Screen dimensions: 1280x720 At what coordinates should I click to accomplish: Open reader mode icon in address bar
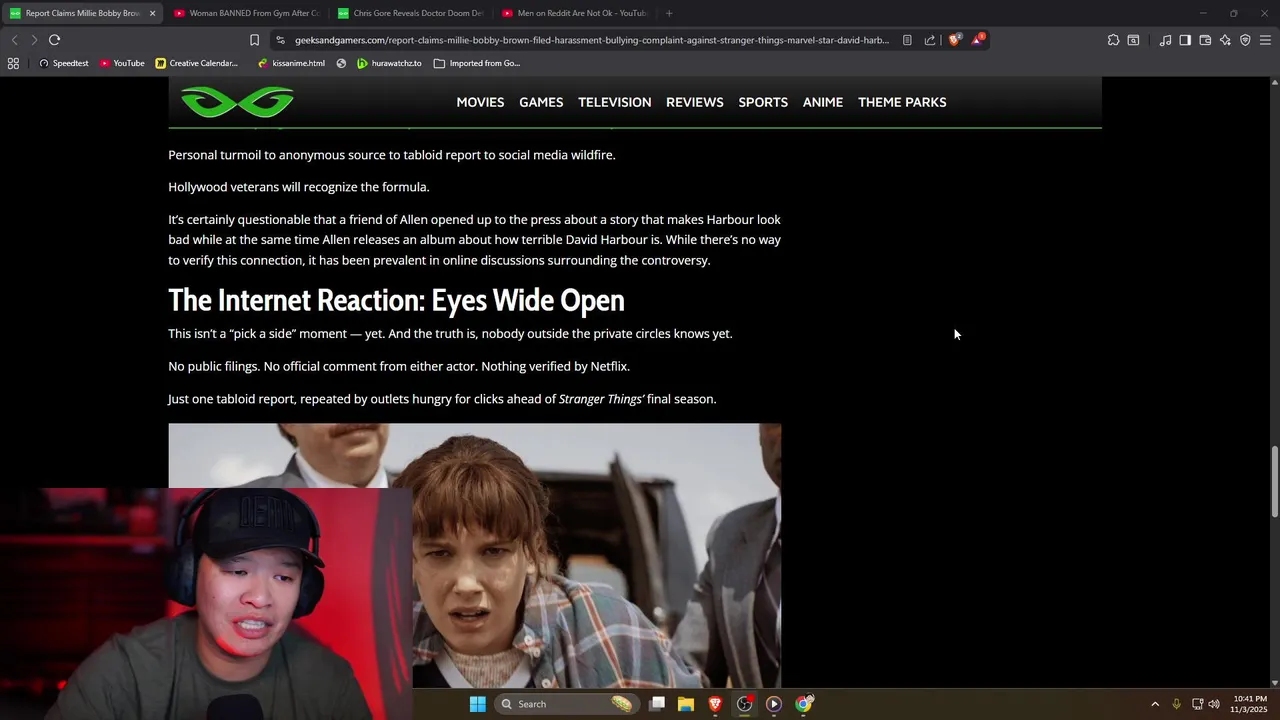pyautogui.click(x=907, y=40)
